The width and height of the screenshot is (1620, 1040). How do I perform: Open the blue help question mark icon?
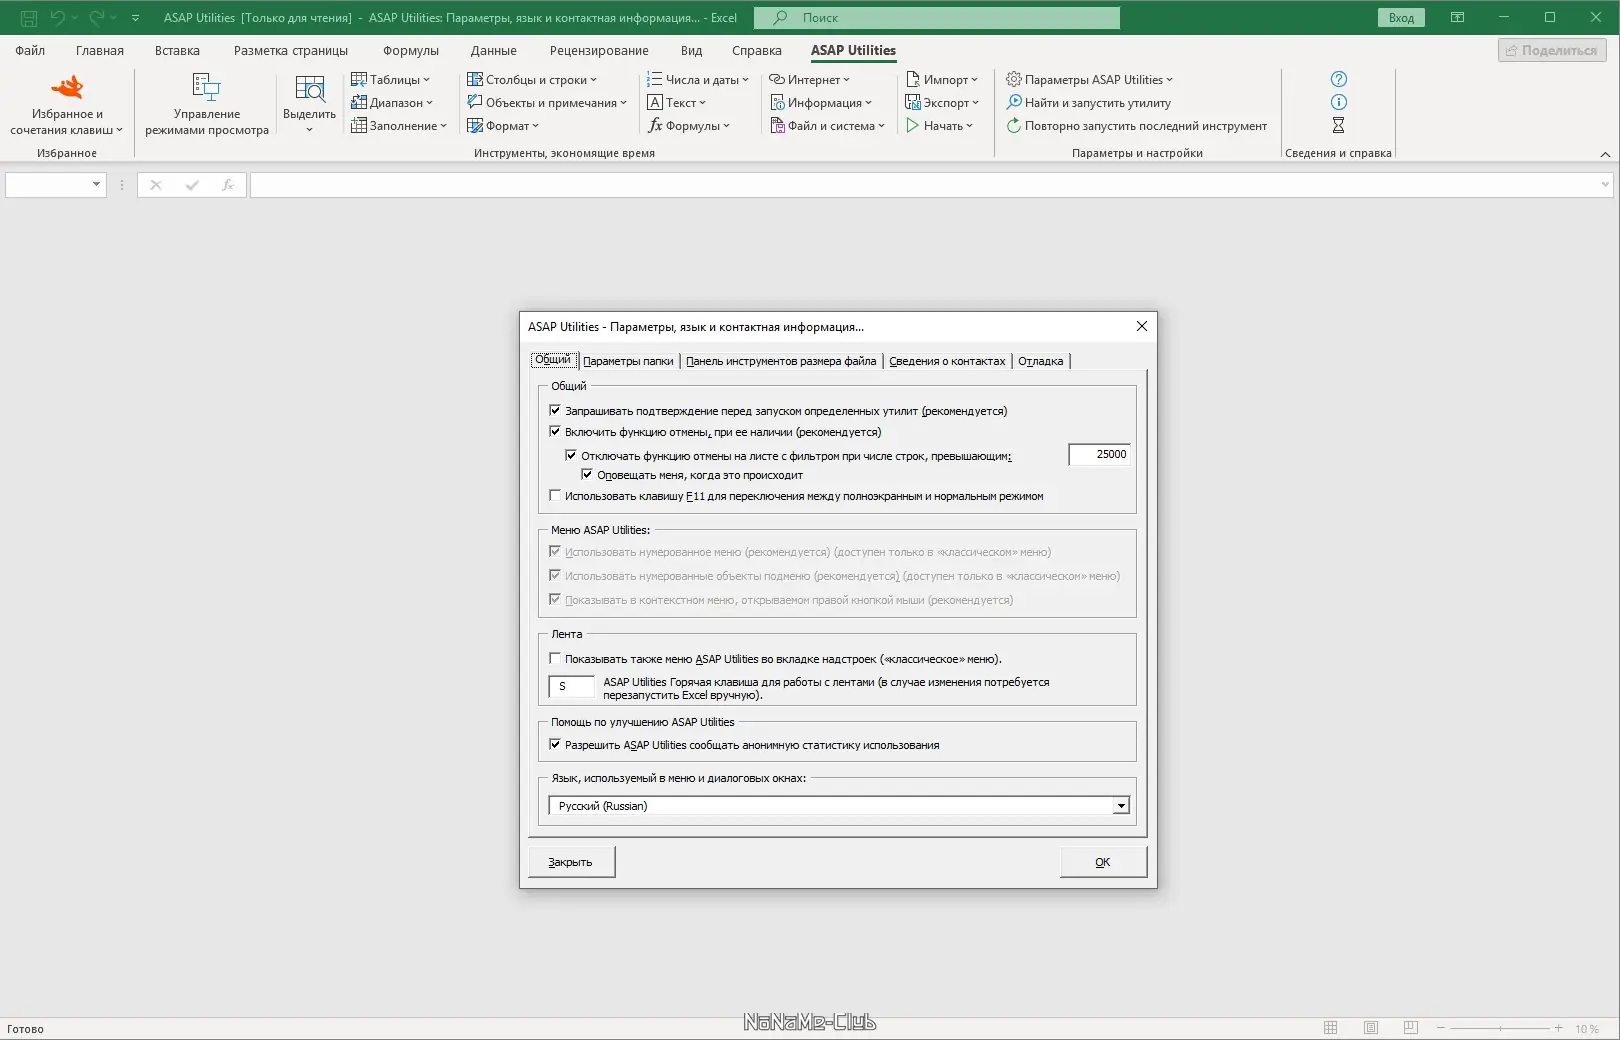1338,78
